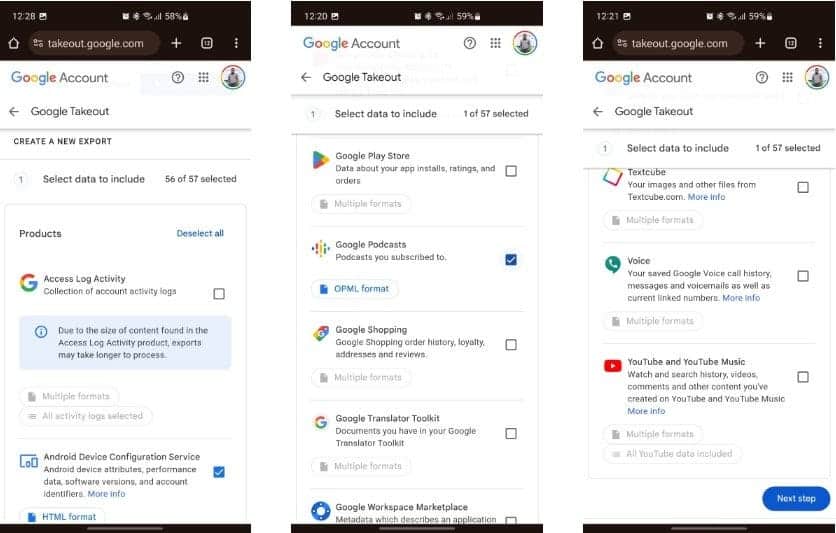Click Multiple formats under Voice

tap(653, 321)
